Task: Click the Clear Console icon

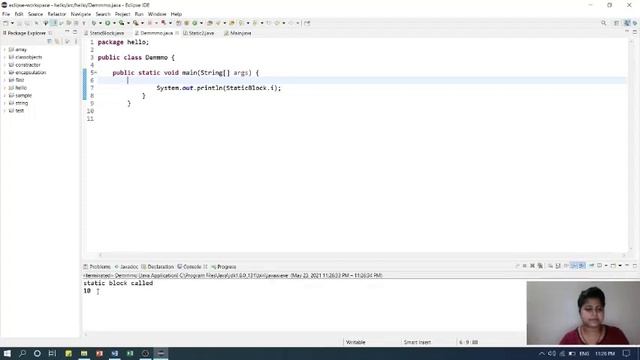Action: (x=550, y=266)
